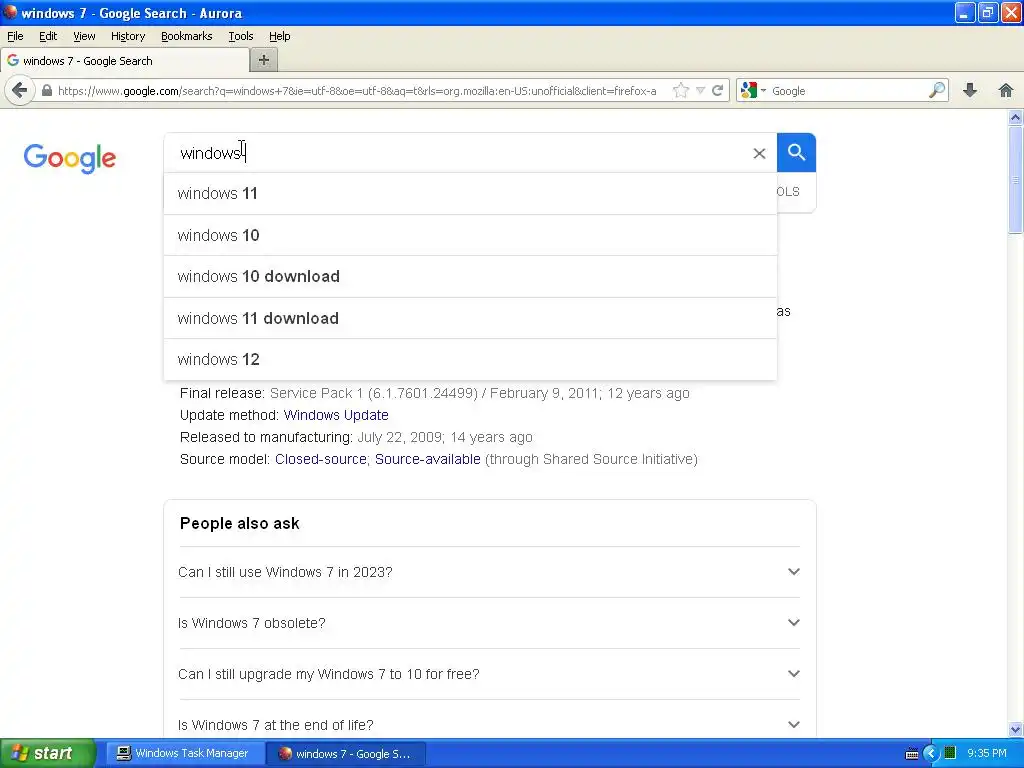Viewport: 1024px width, 768px height.
Task: Click the blue Google search button
Action: pos(796,152)
